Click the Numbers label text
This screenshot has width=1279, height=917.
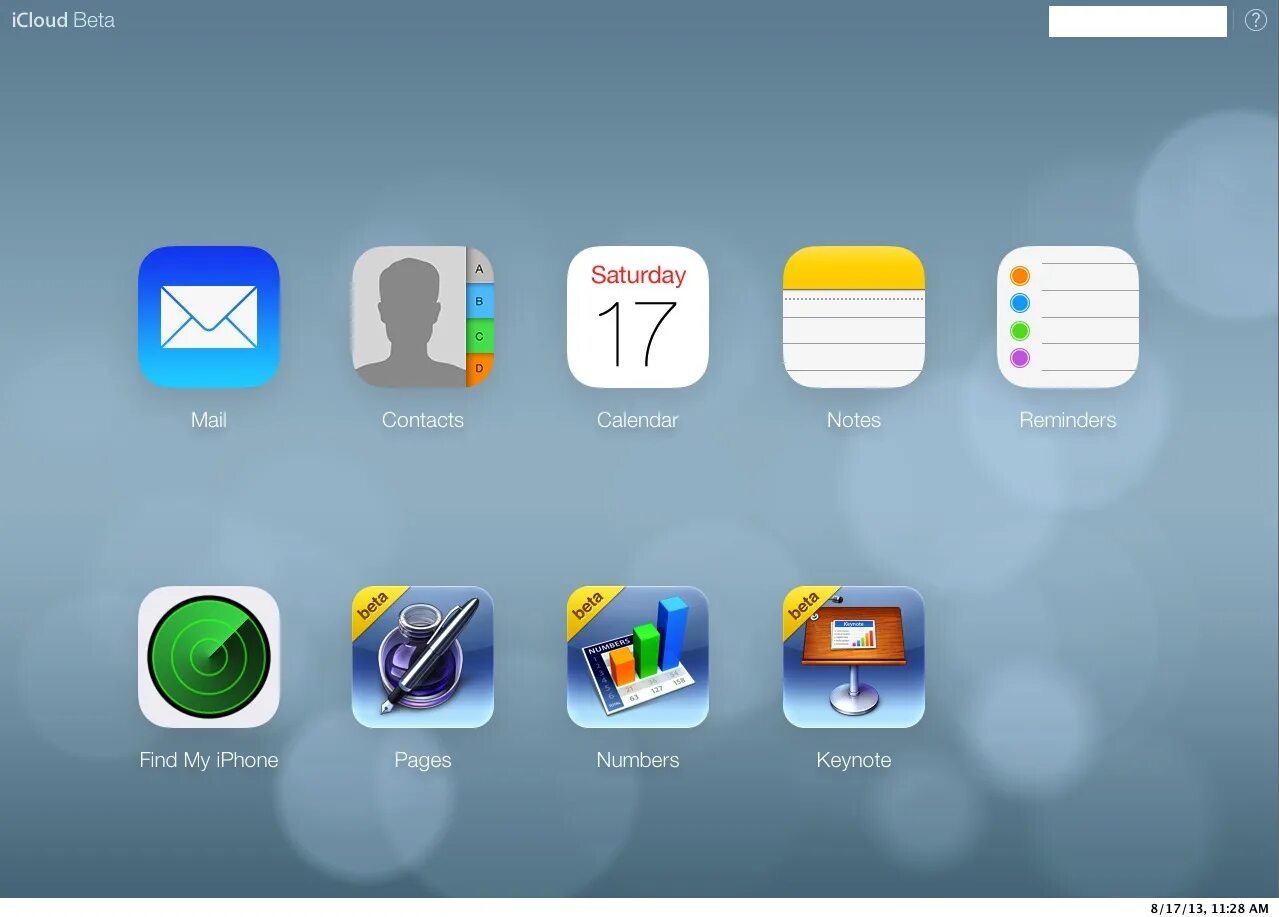click(x=638, y=760)
